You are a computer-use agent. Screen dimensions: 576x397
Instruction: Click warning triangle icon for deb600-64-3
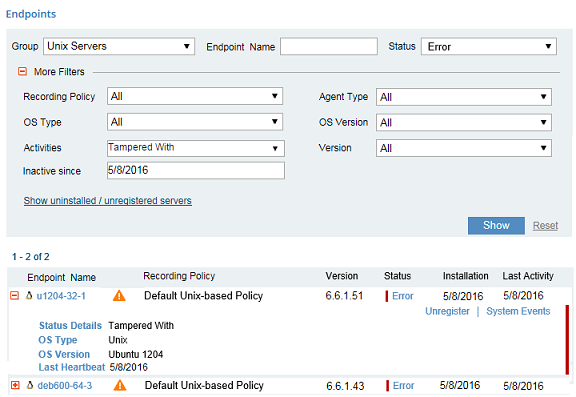120,385
